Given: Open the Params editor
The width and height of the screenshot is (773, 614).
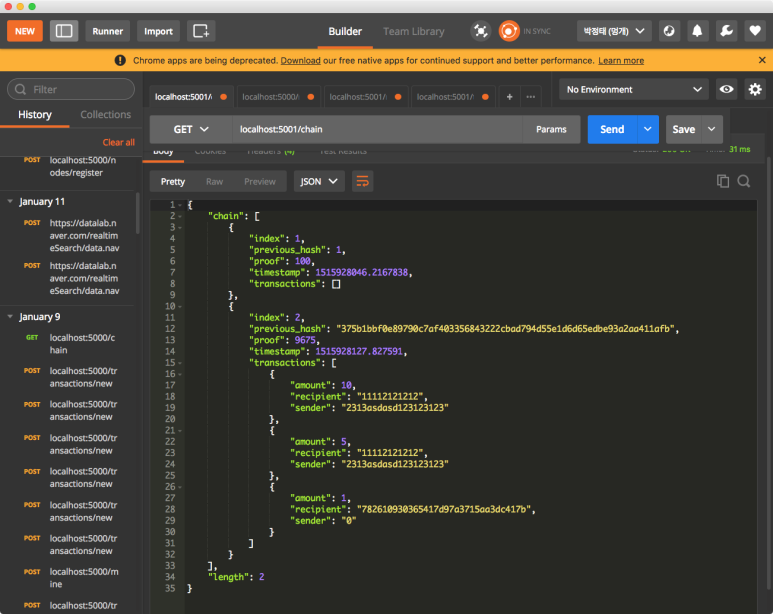Looking at the screenshot, I should click(551, 129).
